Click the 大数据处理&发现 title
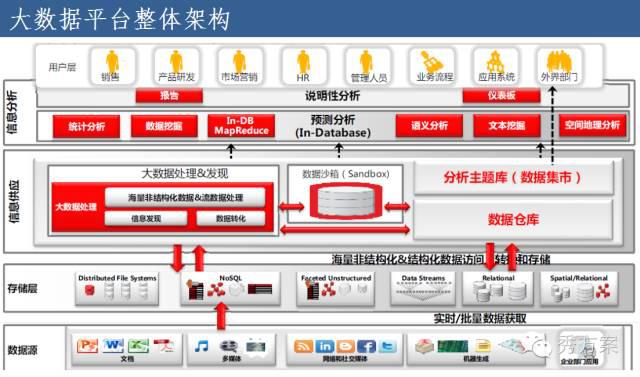 184,173
